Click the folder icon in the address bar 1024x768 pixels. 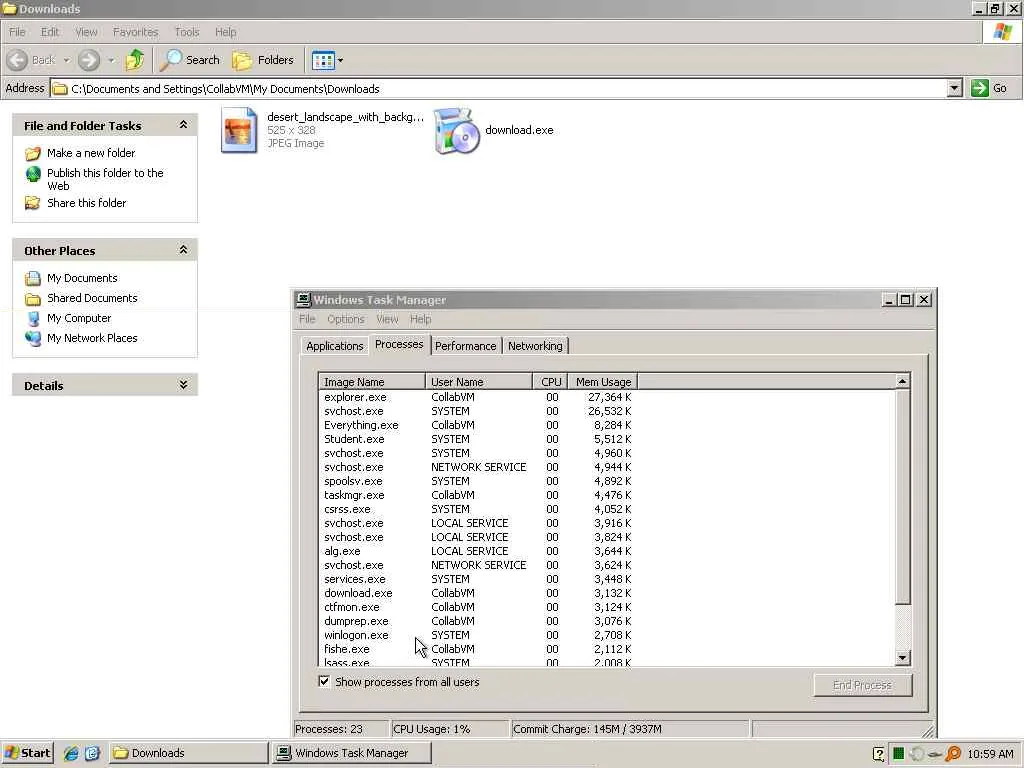pos(60,89)
